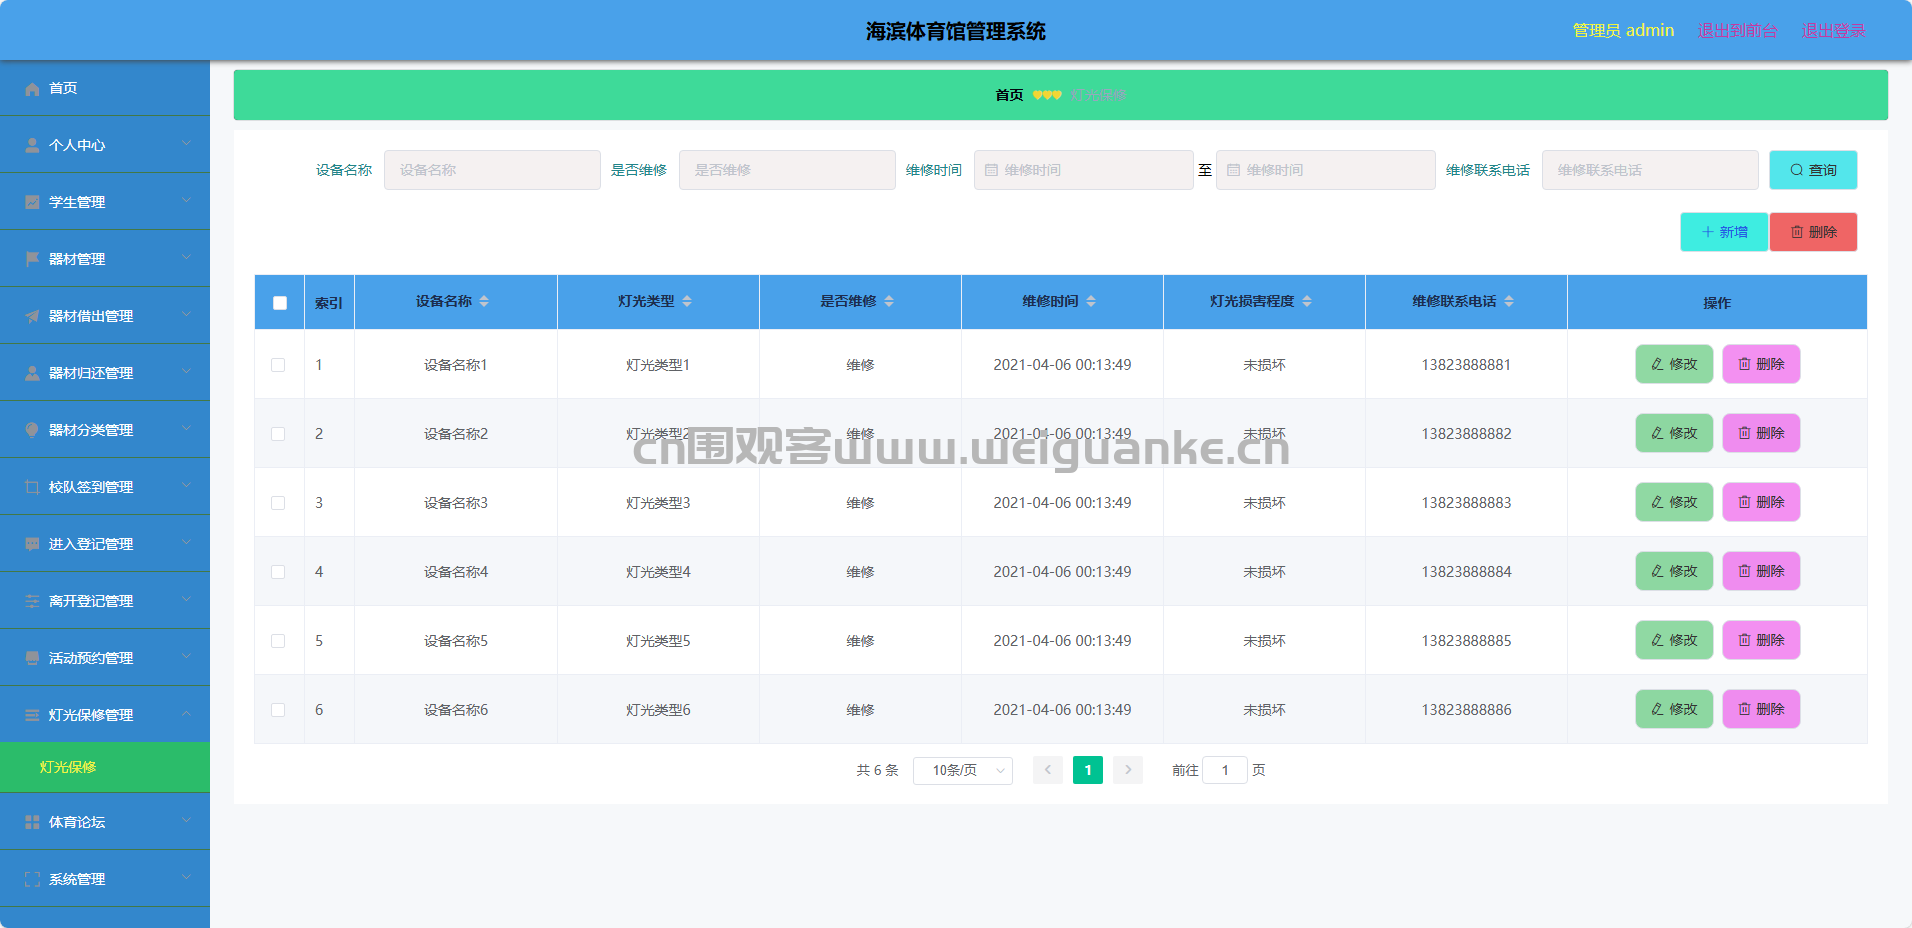Check the row checkbox for 设备名称1
This screenshot has height=928, width=1912.
point(278,365)
